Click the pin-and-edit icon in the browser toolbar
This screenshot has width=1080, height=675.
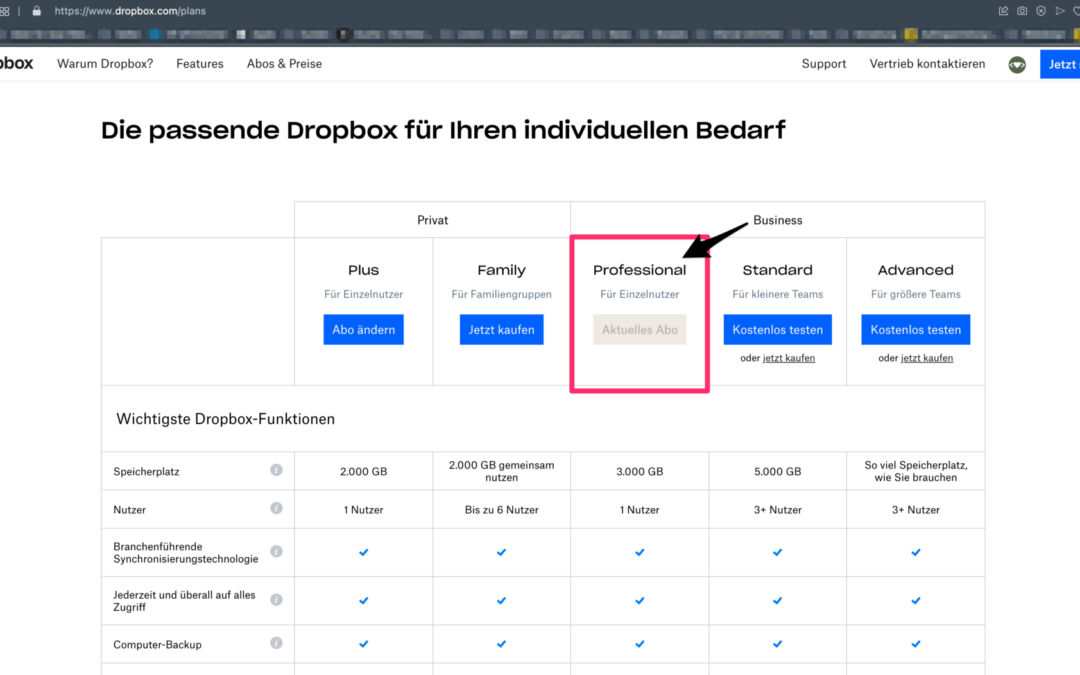(1003, 11)
